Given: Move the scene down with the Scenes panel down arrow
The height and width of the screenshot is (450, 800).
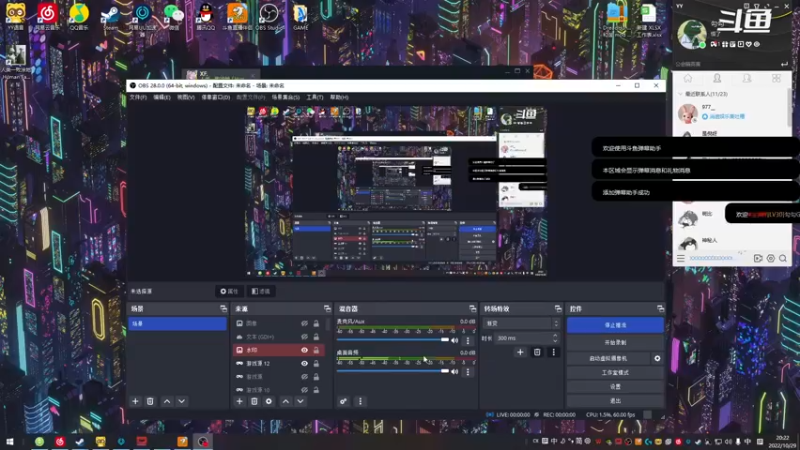Looking at the screenshot, I should point(182,402).
